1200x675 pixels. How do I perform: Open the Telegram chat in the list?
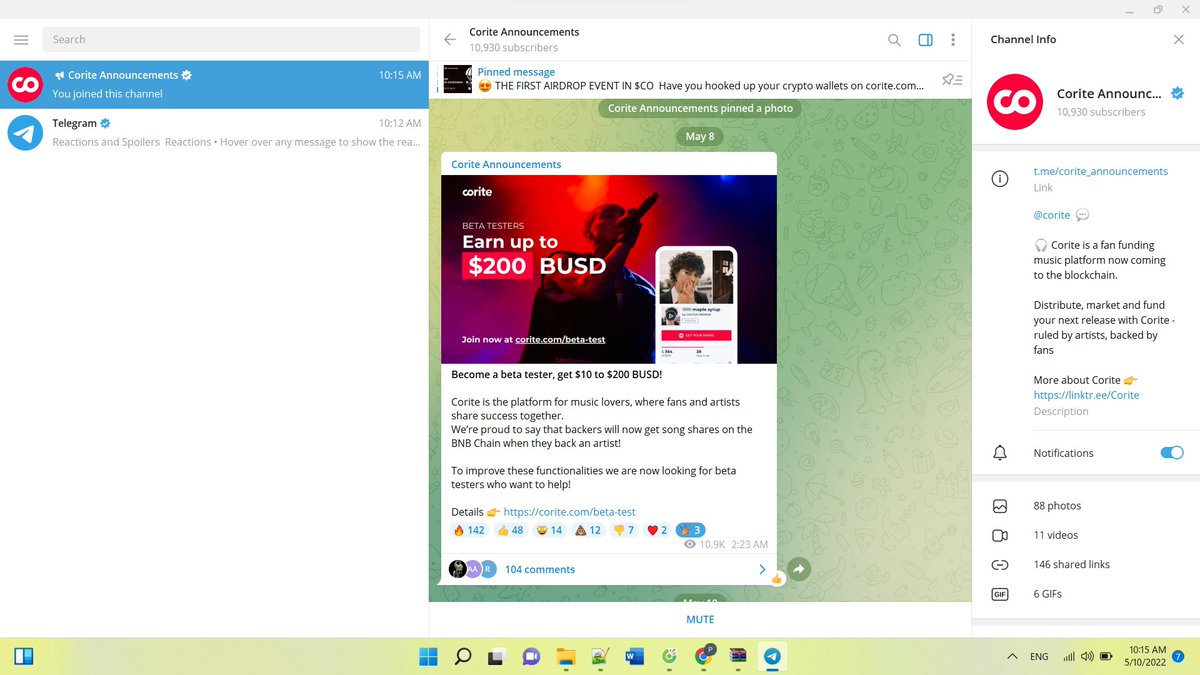pyautogui.click(x=214, y=132)
